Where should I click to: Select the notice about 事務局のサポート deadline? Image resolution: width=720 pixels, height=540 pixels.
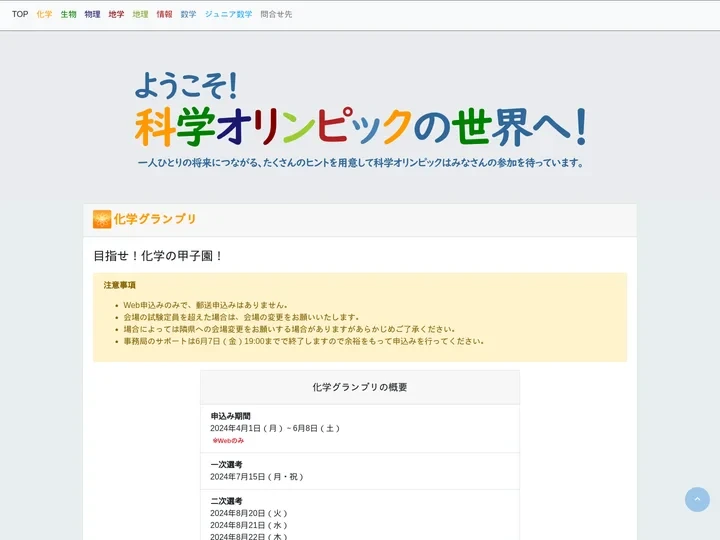click(x=304, y=341)
